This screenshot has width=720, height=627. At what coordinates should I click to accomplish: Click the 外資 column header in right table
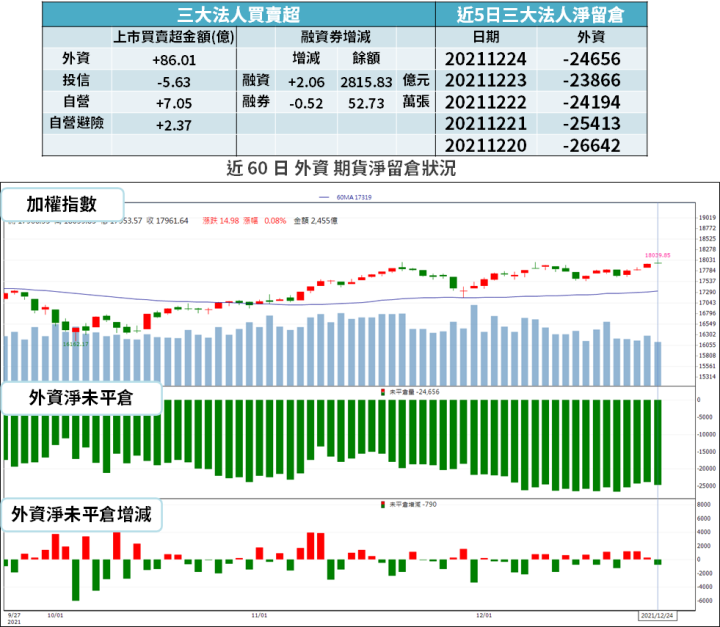coord(591,37)
